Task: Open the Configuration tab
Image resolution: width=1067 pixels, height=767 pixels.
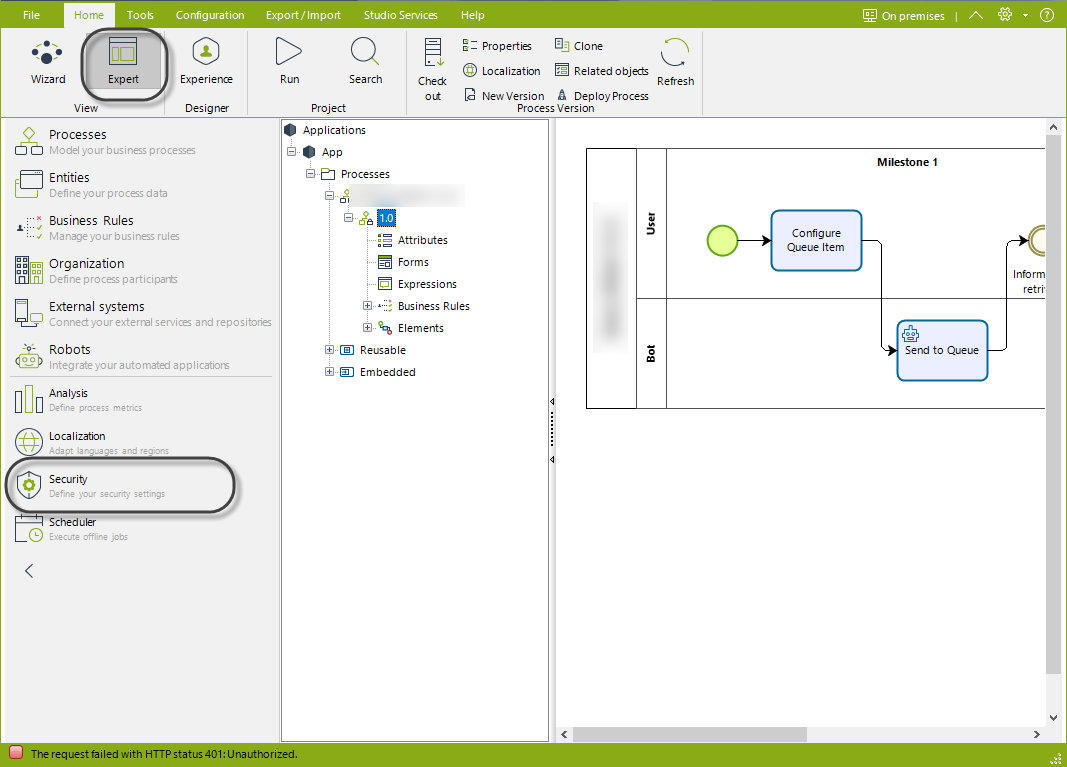Action: (x=210, y=15)
